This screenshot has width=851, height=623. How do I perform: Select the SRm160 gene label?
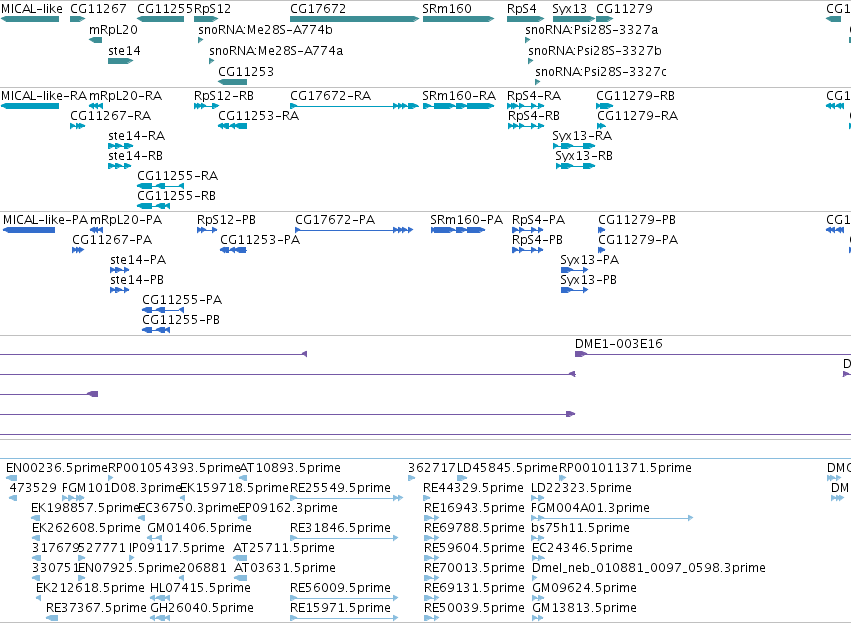tap(447, 9)
